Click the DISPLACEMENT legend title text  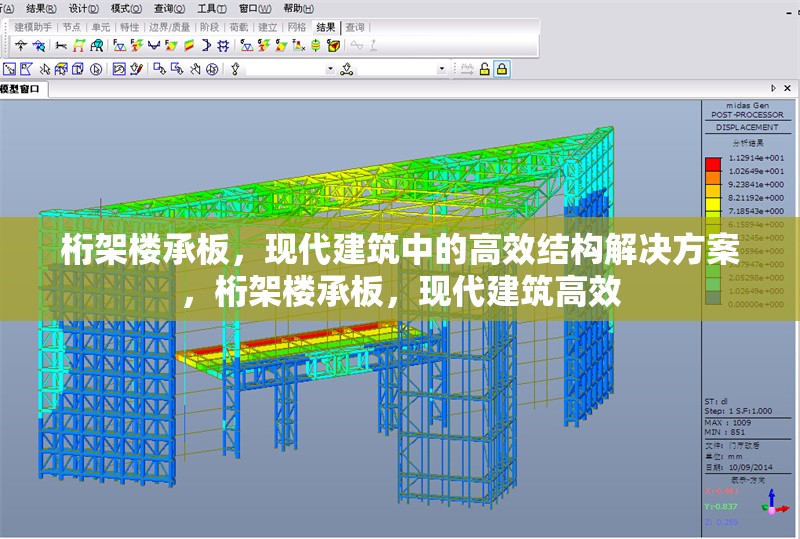click(747, 128)
